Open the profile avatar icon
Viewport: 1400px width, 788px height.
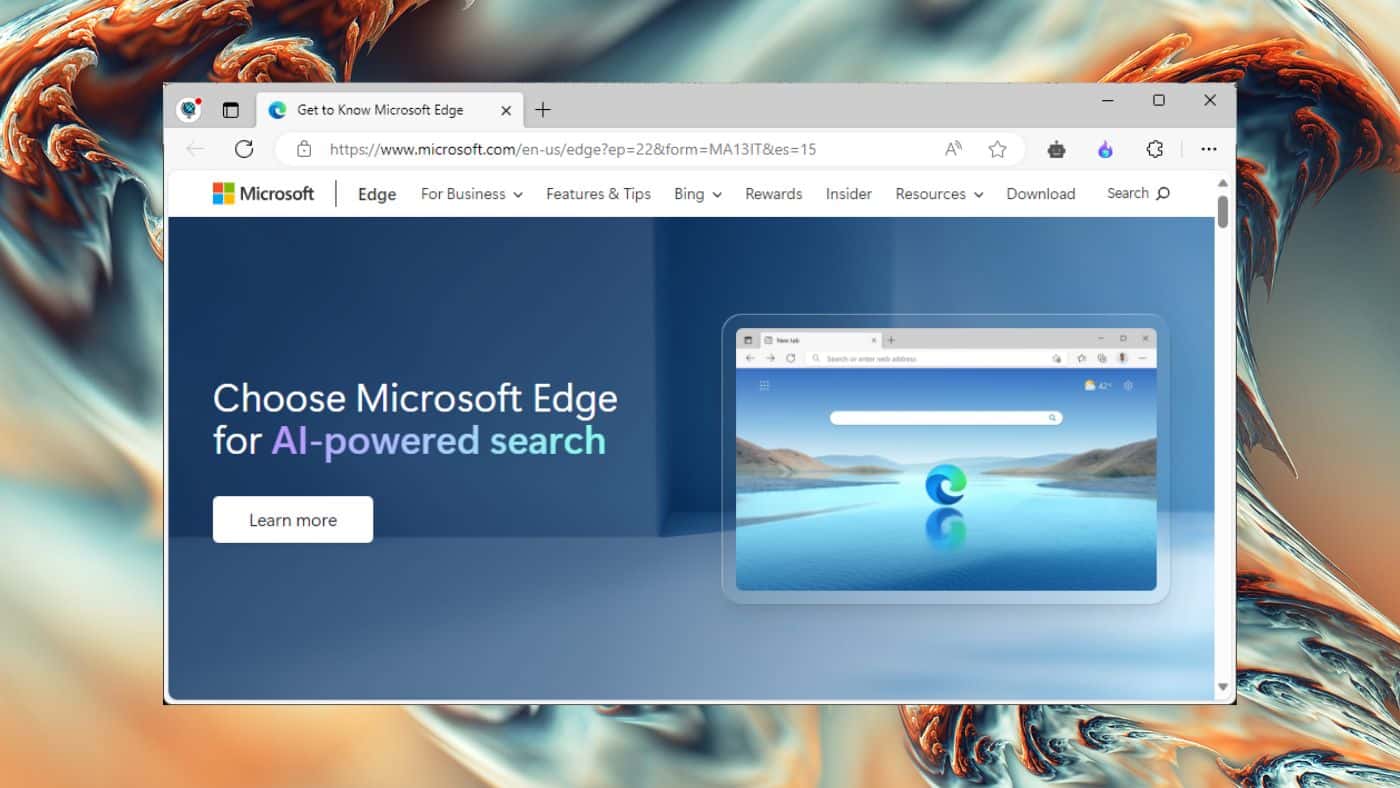pos(189,110)
